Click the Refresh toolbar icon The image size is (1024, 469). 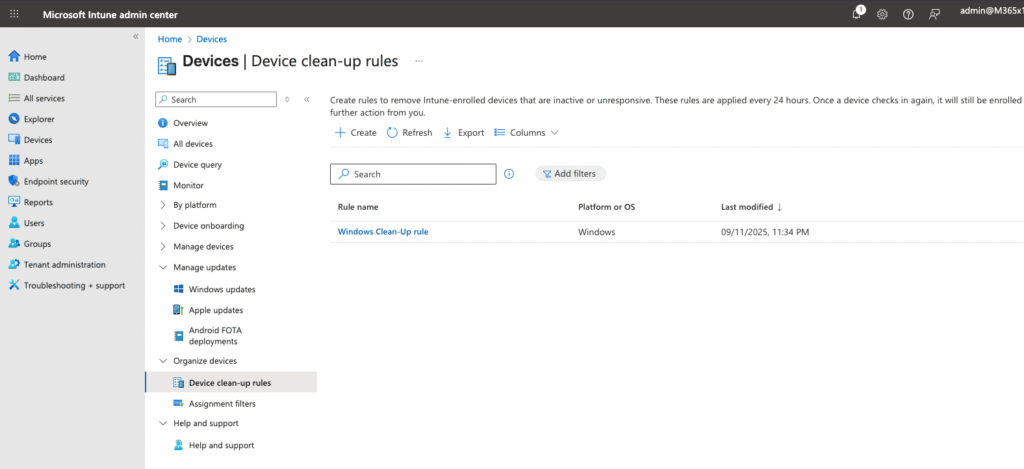[393, 133]
